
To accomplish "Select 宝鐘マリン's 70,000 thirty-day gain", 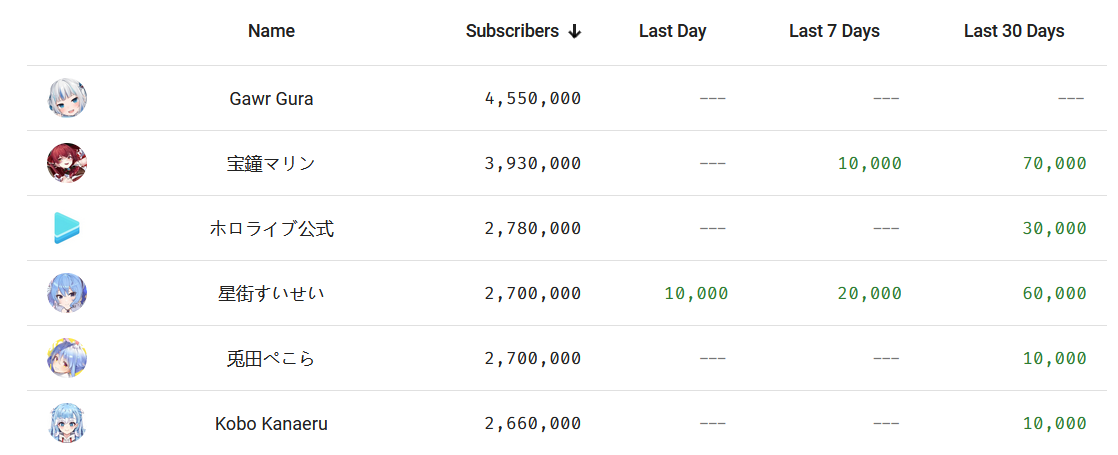I will (x=1055, y=163).
